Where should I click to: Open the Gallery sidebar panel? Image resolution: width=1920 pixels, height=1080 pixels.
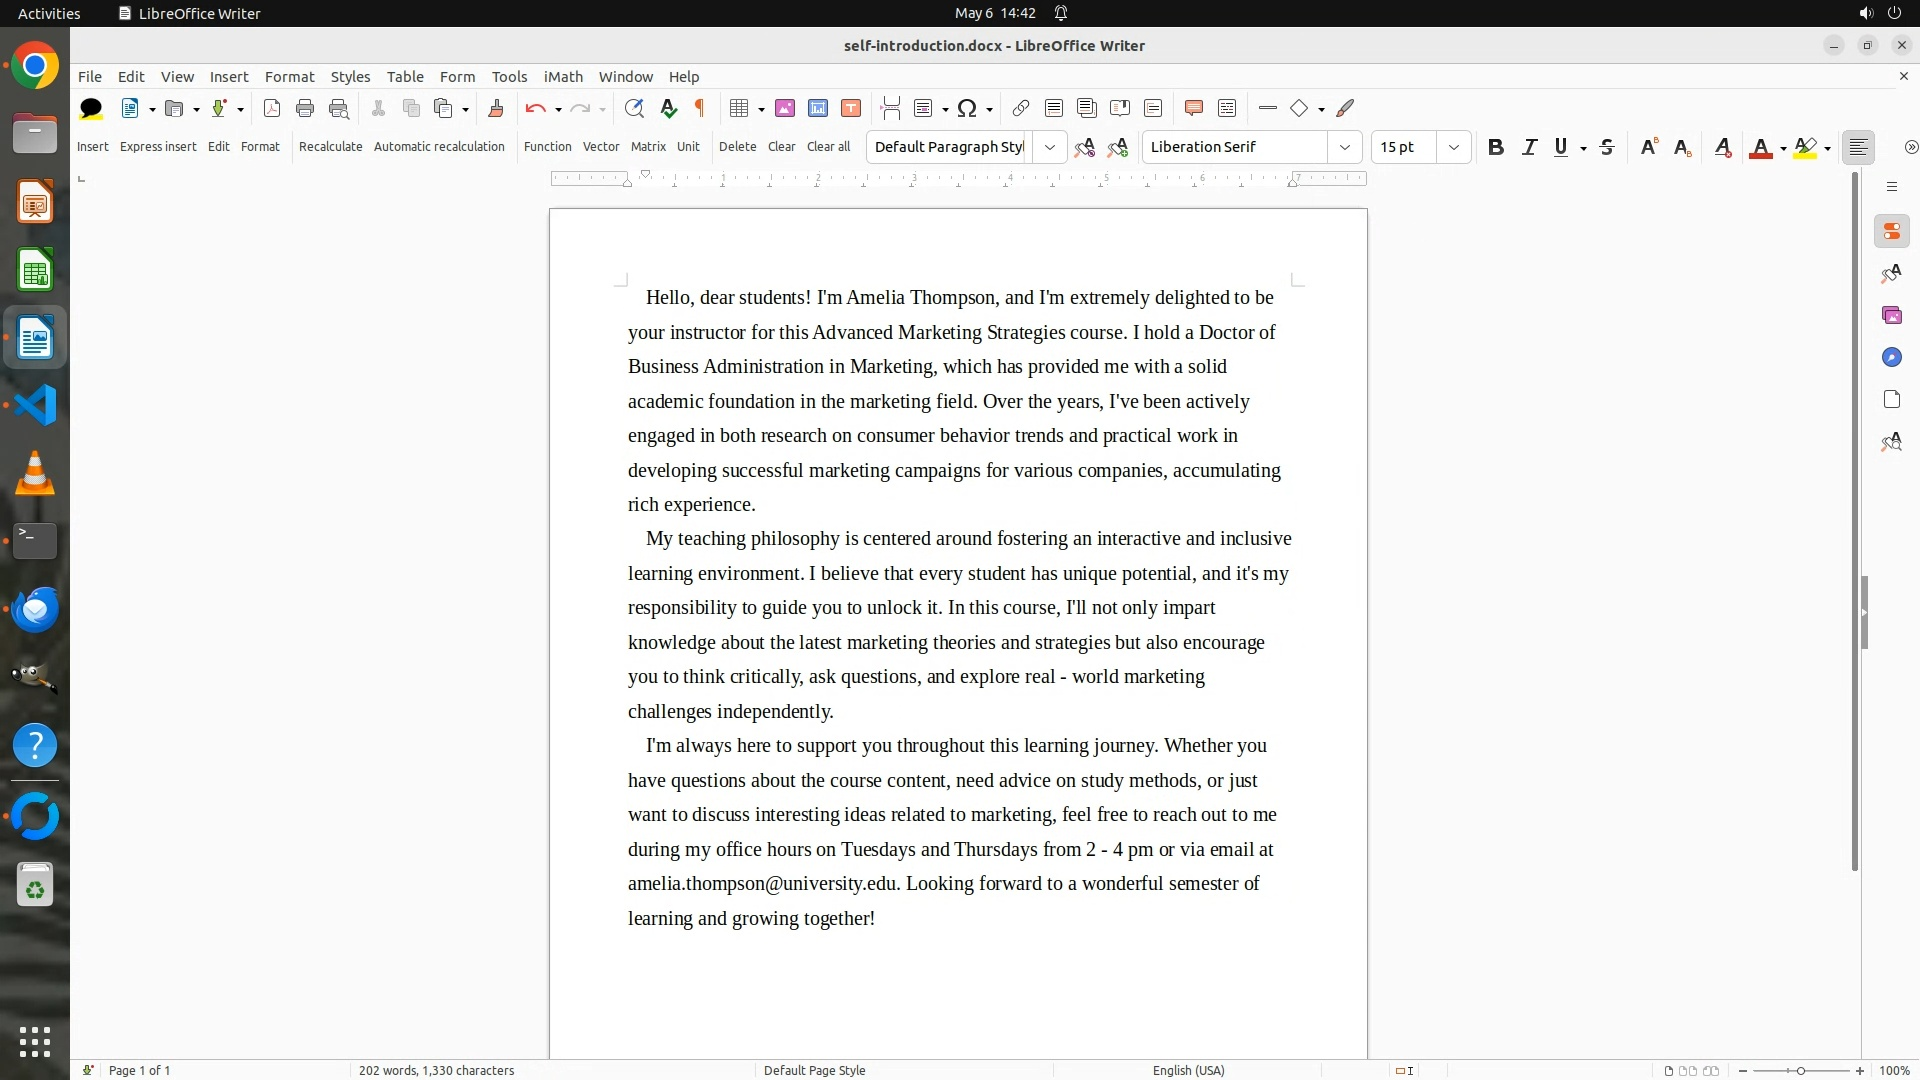pos(1891,315)
